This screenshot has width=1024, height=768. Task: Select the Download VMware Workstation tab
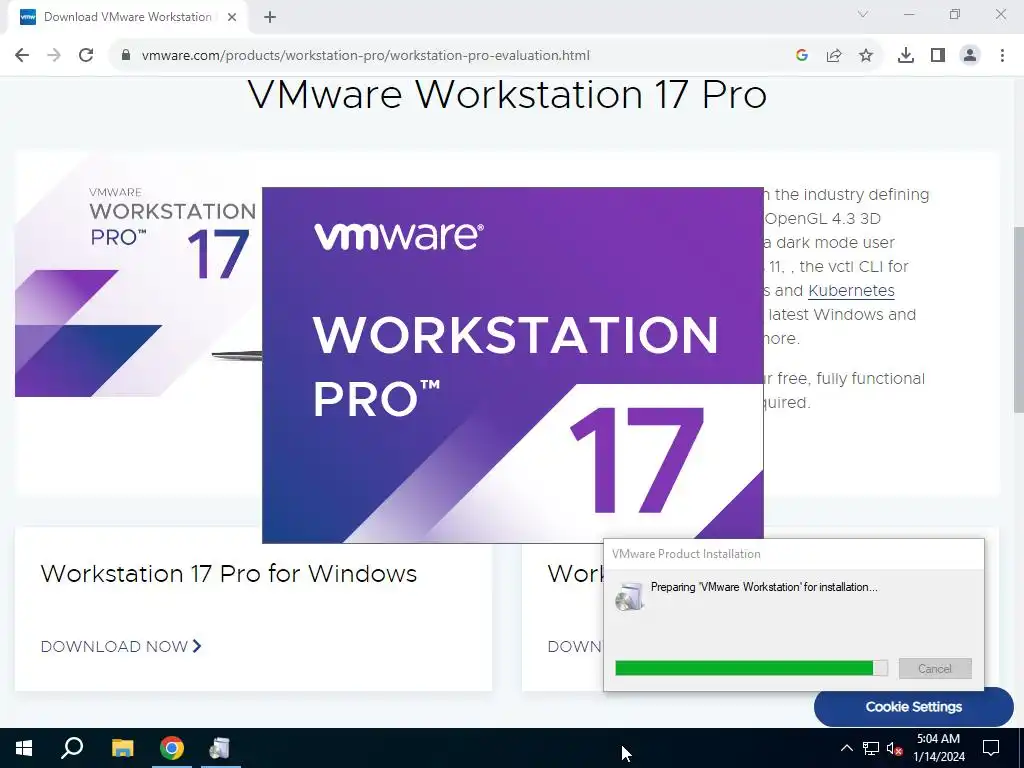127,17
